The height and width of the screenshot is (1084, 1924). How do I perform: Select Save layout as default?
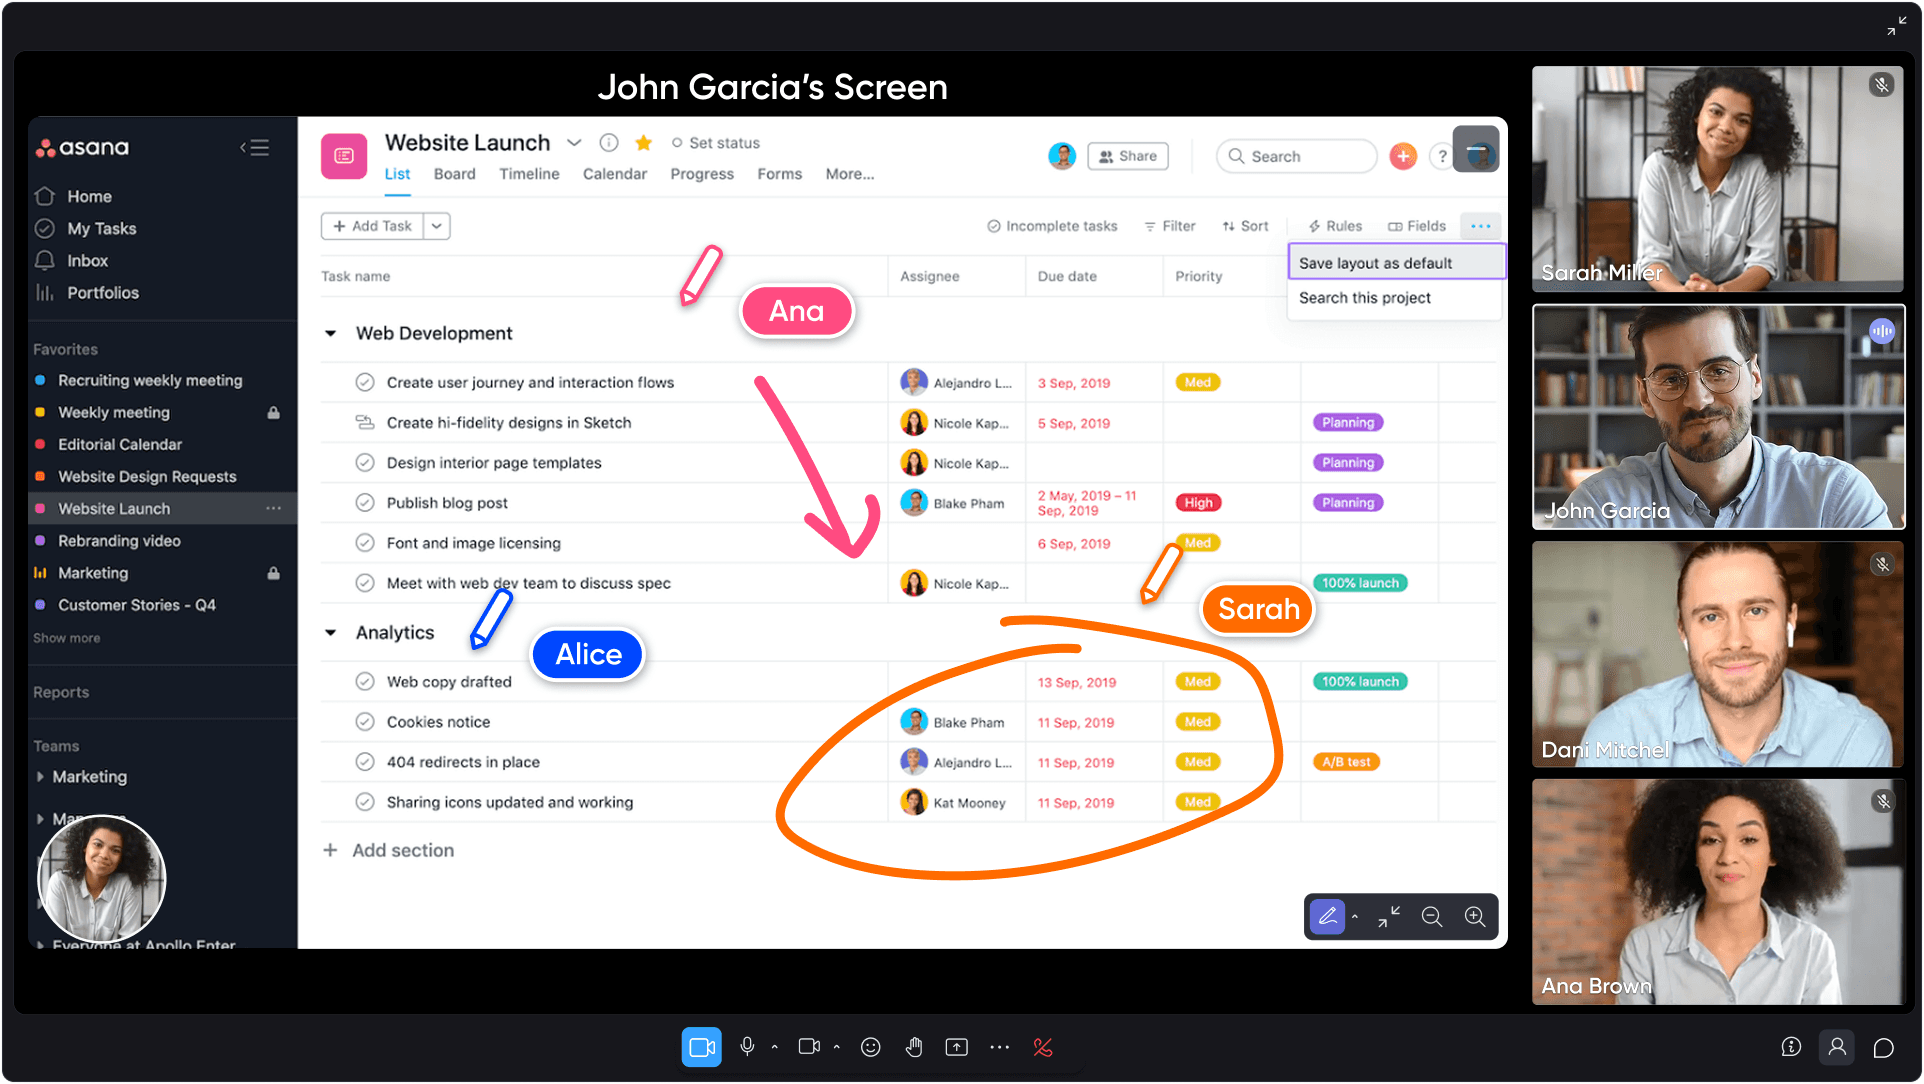click(x=1375, y=263)
